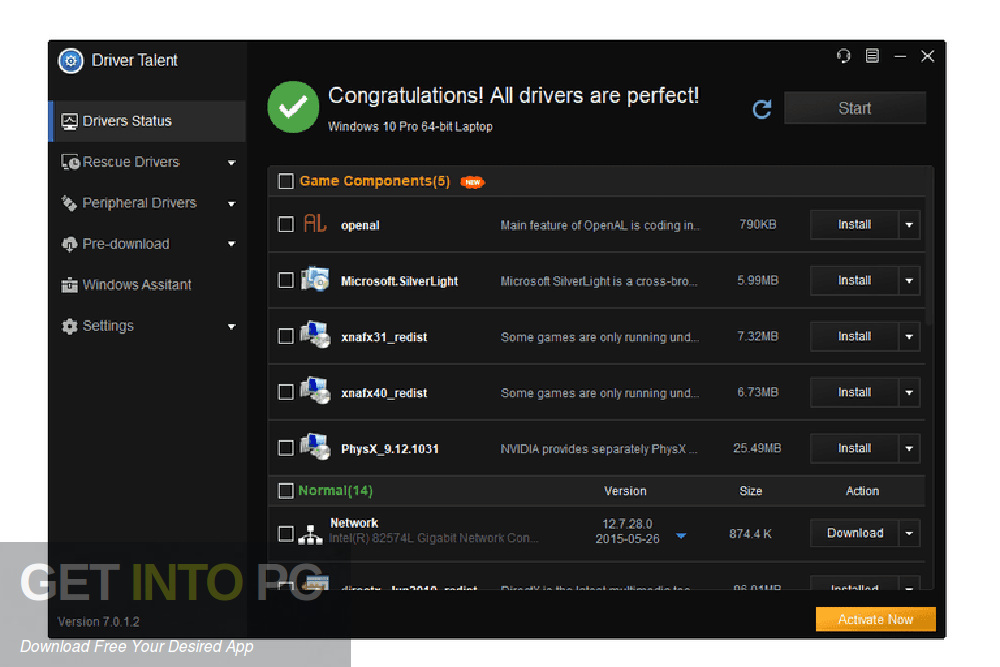Expand the Peripheral Drivers arrow
This screenshot has width=1000, height=667.
click(x=232, y=204)
